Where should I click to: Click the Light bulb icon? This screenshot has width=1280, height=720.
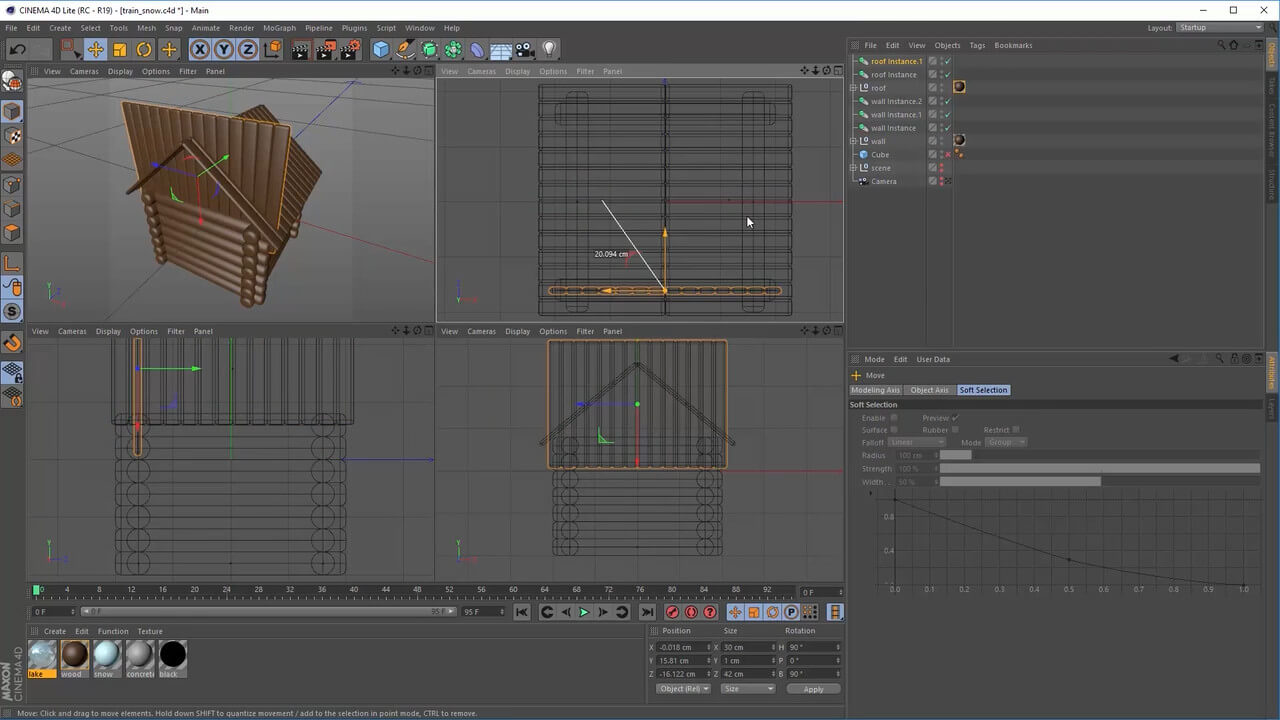point(549,50)
